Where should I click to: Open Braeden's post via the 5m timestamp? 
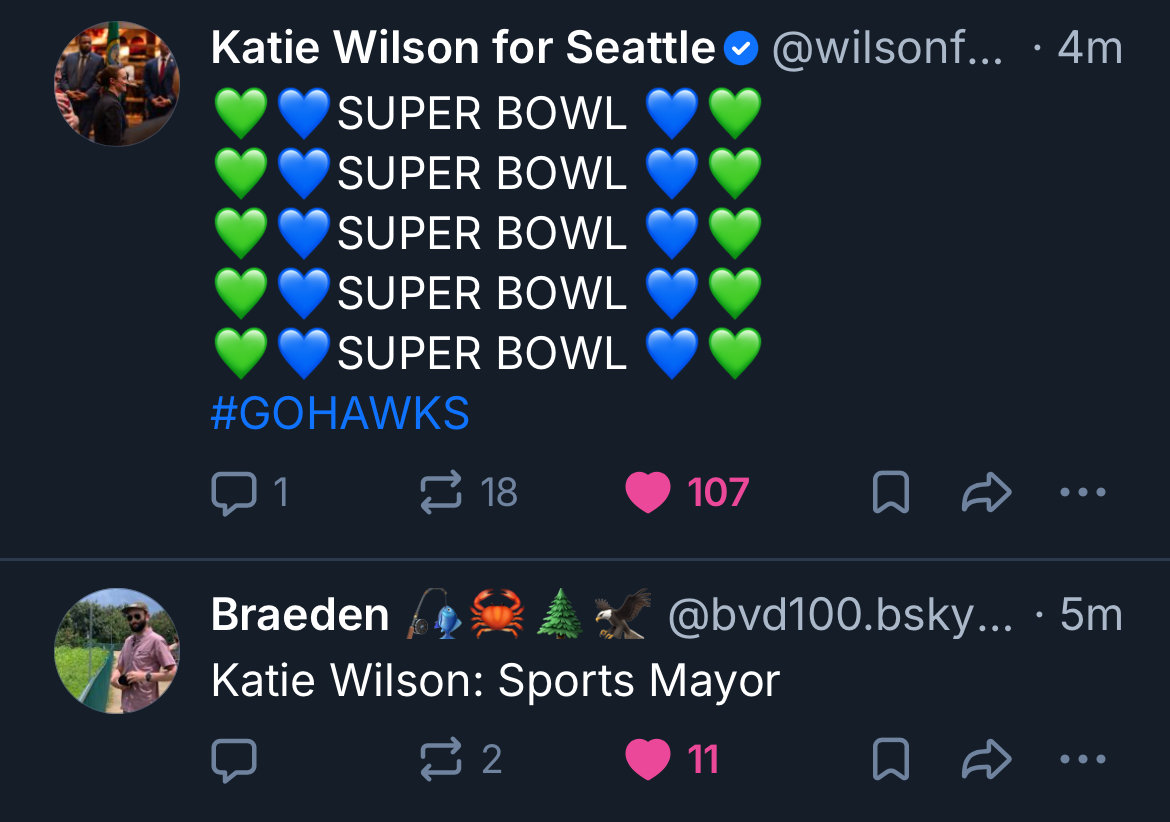pos(1090,616)
